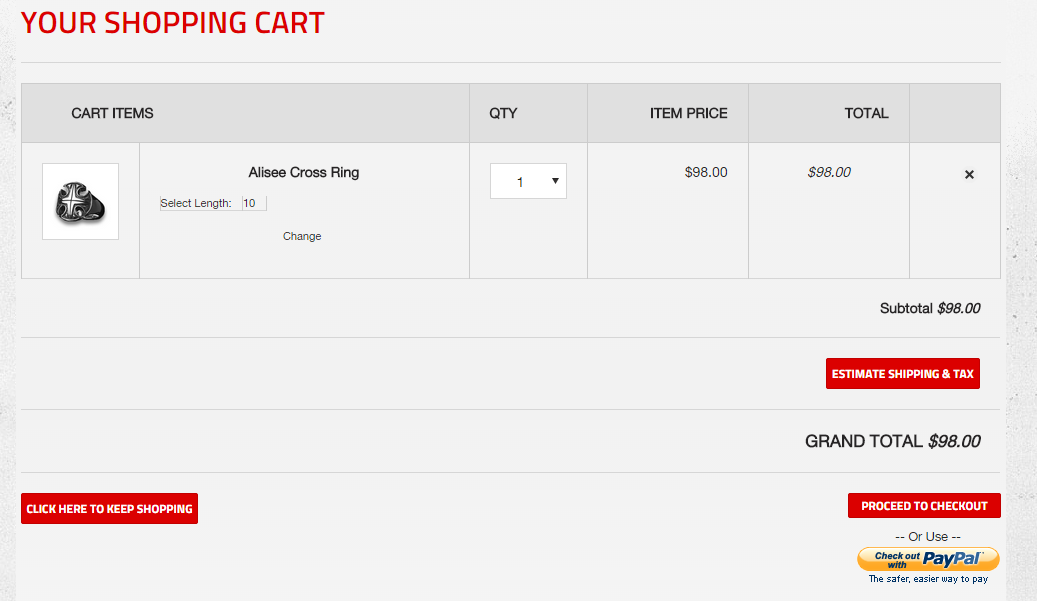Image resolution: width=1037 pixels, height=601 pixels.
Task: Click Here to Keep Shopping button
Action: coord(109,509)
